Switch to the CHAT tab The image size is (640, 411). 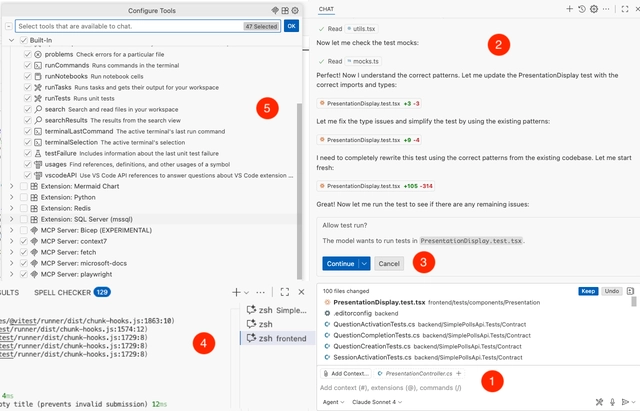pos(326,9)
